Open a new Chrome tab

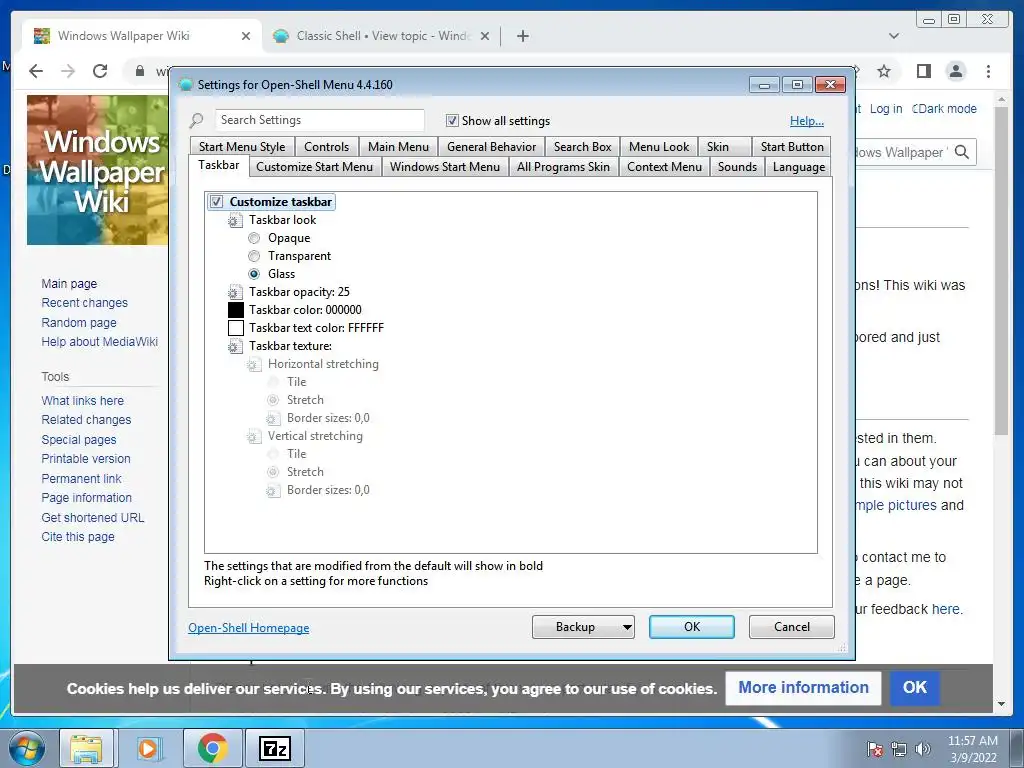522,36
